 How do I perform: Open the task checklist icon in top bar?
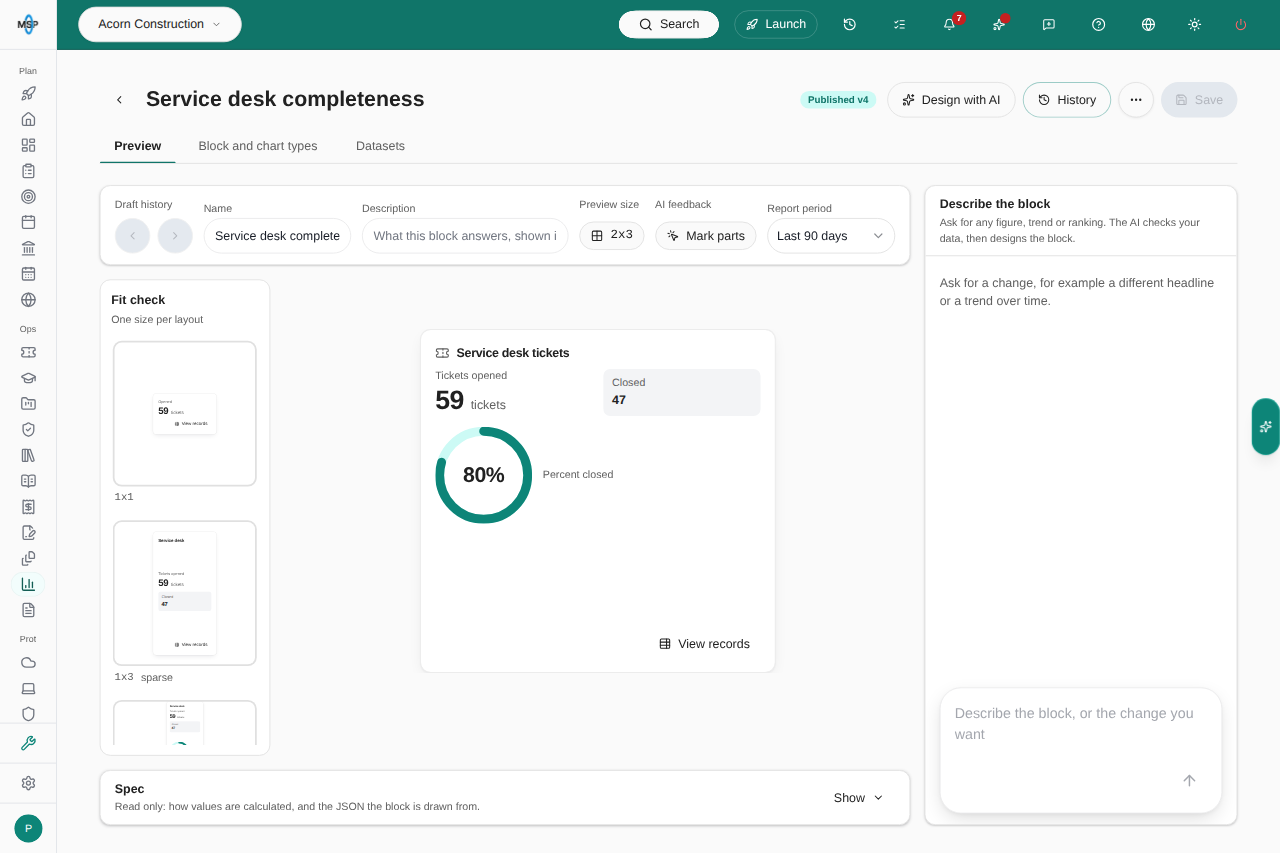click(899, 24)
